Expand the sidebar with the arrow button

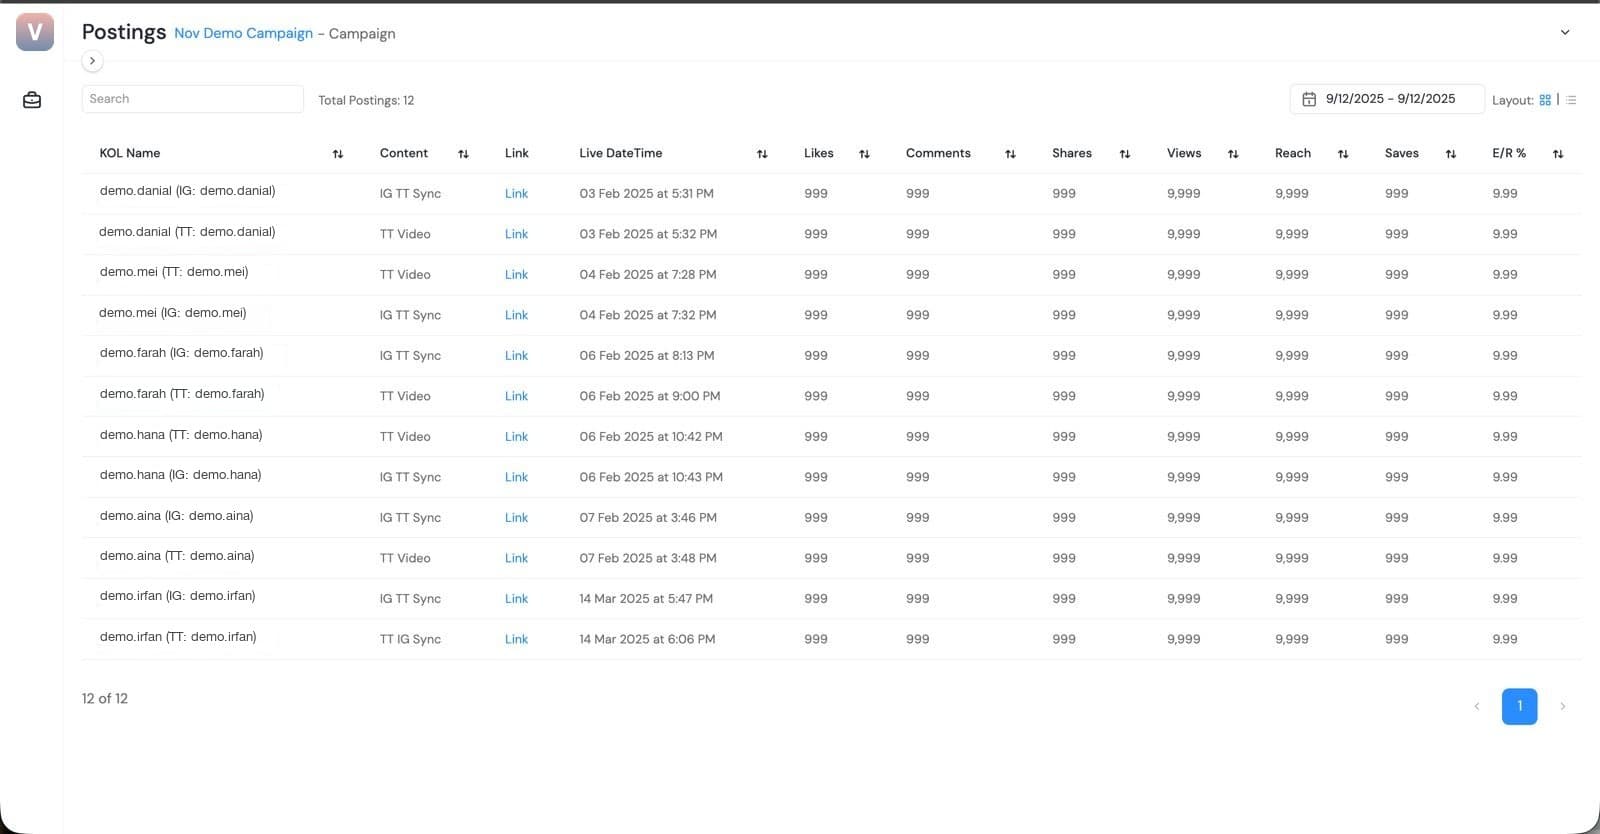click(x=92, y=61)
